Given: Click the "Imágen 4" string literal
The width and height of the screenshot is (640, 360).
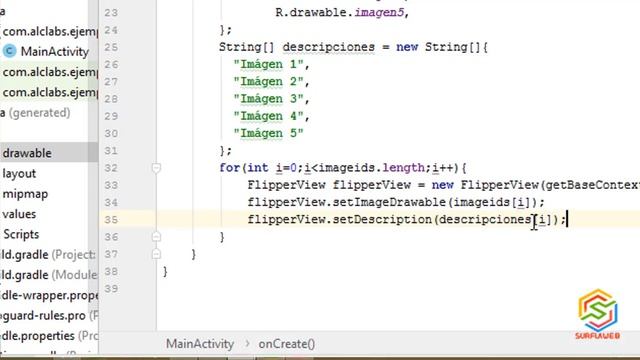Looking at the screenshot, I should coord(269,116).
